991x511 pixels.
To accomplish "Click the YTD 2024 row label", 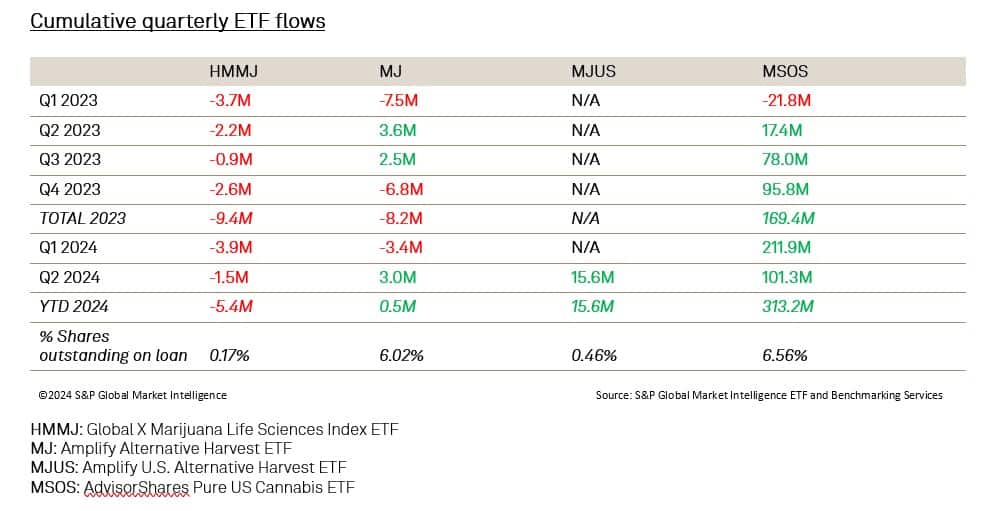I will 73,305.
